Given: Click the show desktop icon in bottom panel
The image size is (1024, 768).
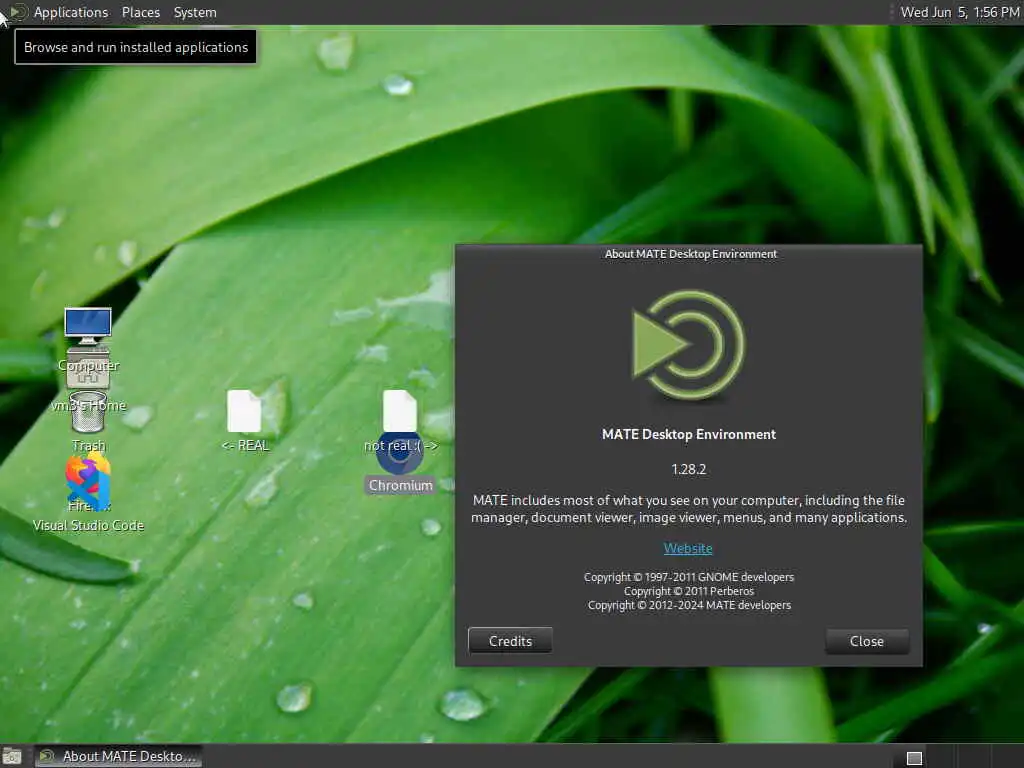Looking at the screenshot, I should (x=12, y=757).
